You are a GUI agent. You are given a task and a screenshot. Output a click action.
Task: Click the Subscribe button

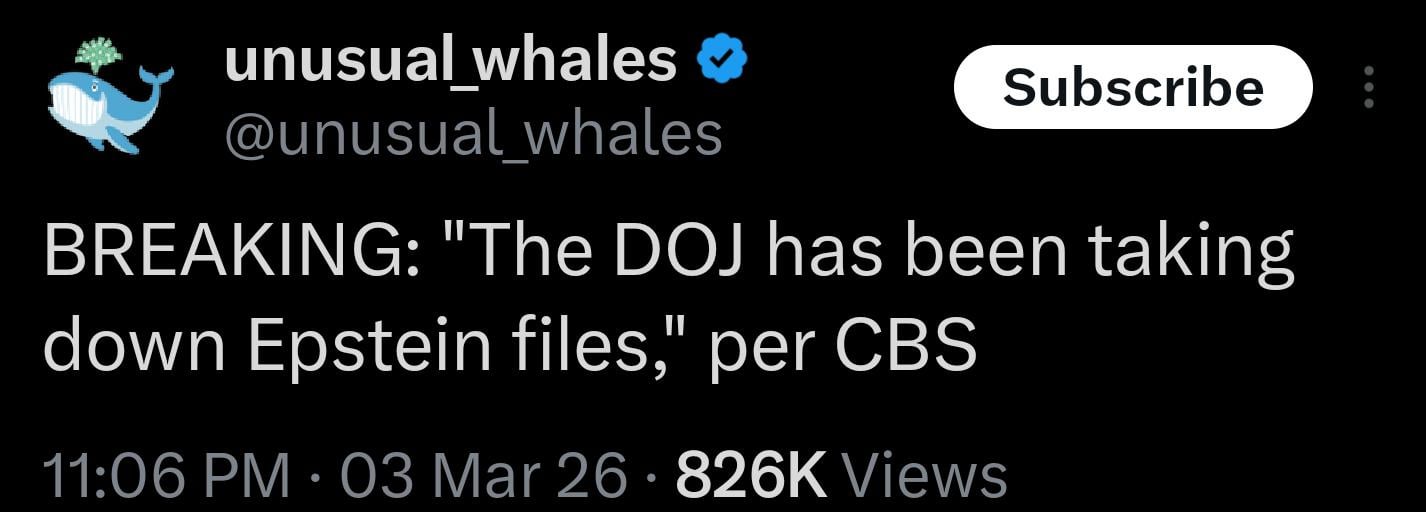1132,88
